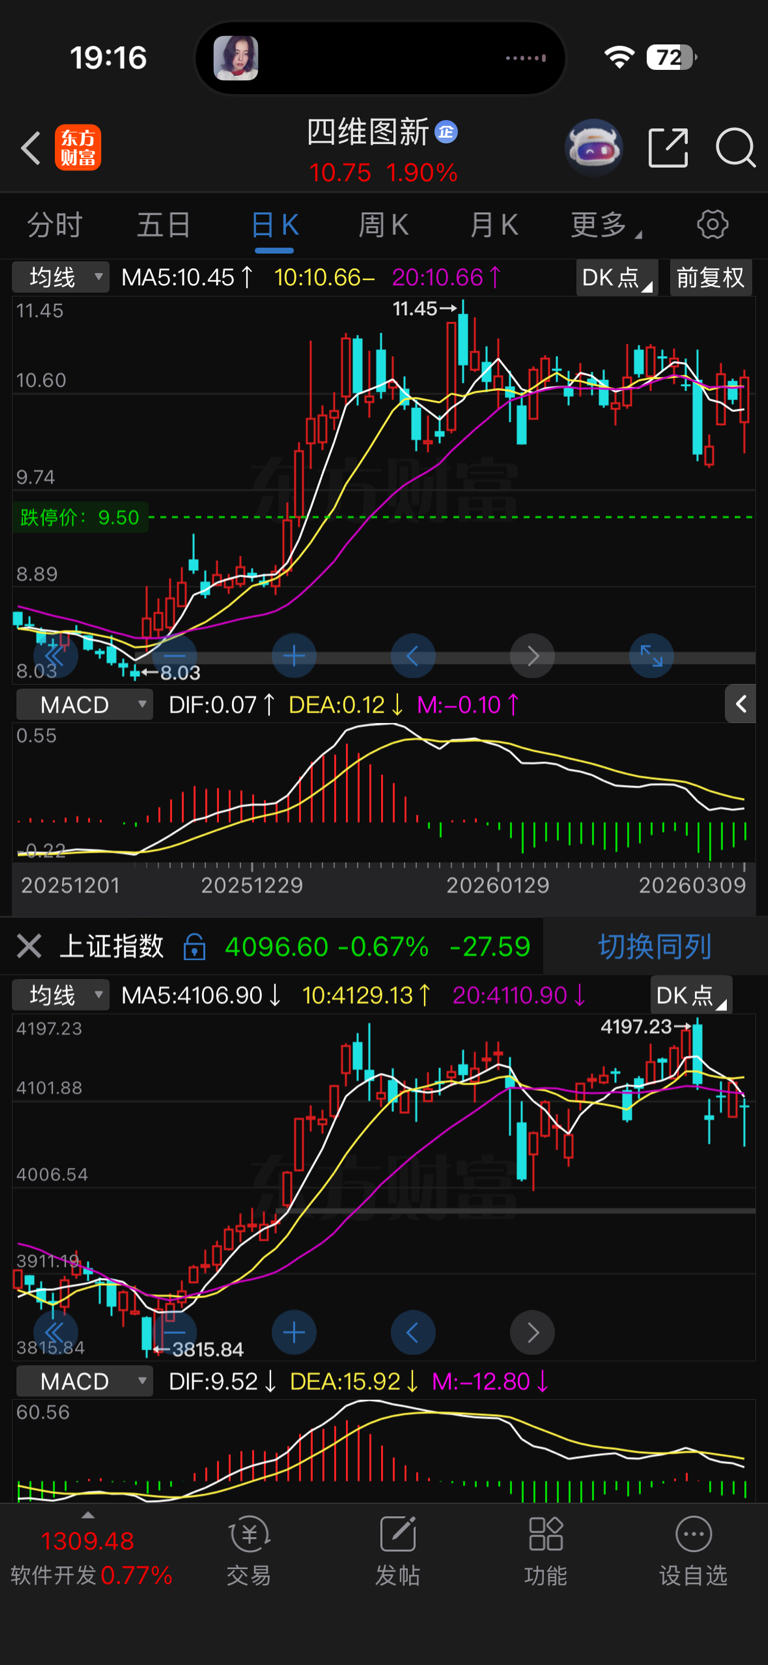Image resolution: width=769 pixels, height=1665 pixels.
Task: Tap the back arrow at top left
Action: click(x=31, y=148)
